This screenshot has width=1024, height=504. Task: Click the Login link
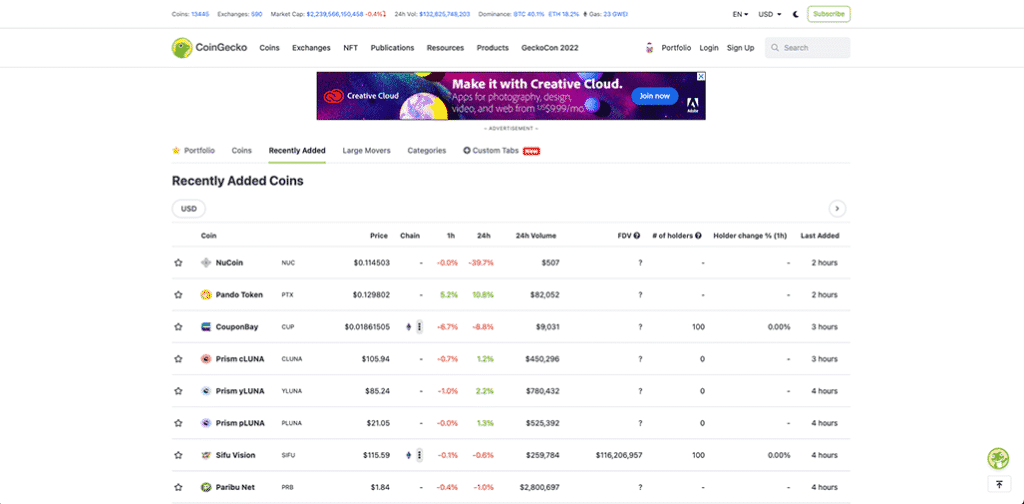pos(709,48)
